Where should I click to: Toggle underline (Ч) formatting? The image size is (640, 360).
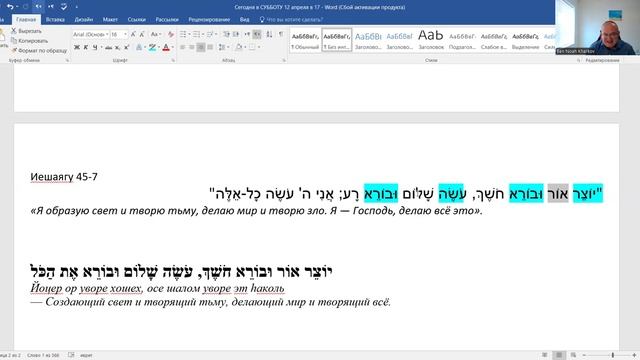click(x=95, y=47)
